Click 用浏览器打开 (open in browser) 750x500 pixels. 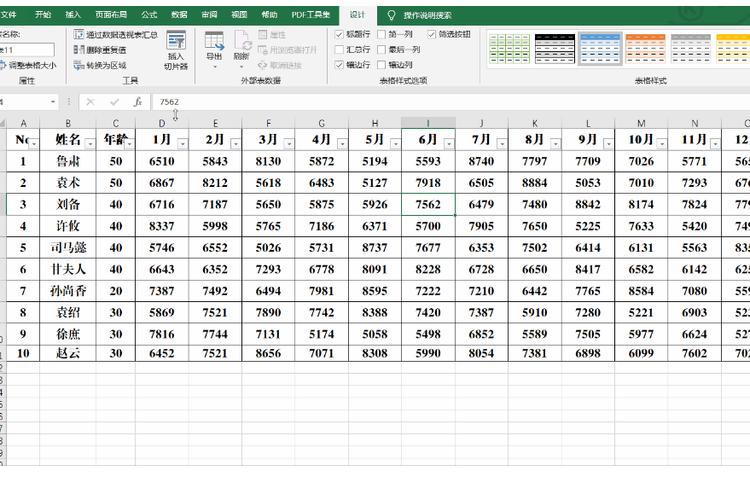tap(287, 50)
